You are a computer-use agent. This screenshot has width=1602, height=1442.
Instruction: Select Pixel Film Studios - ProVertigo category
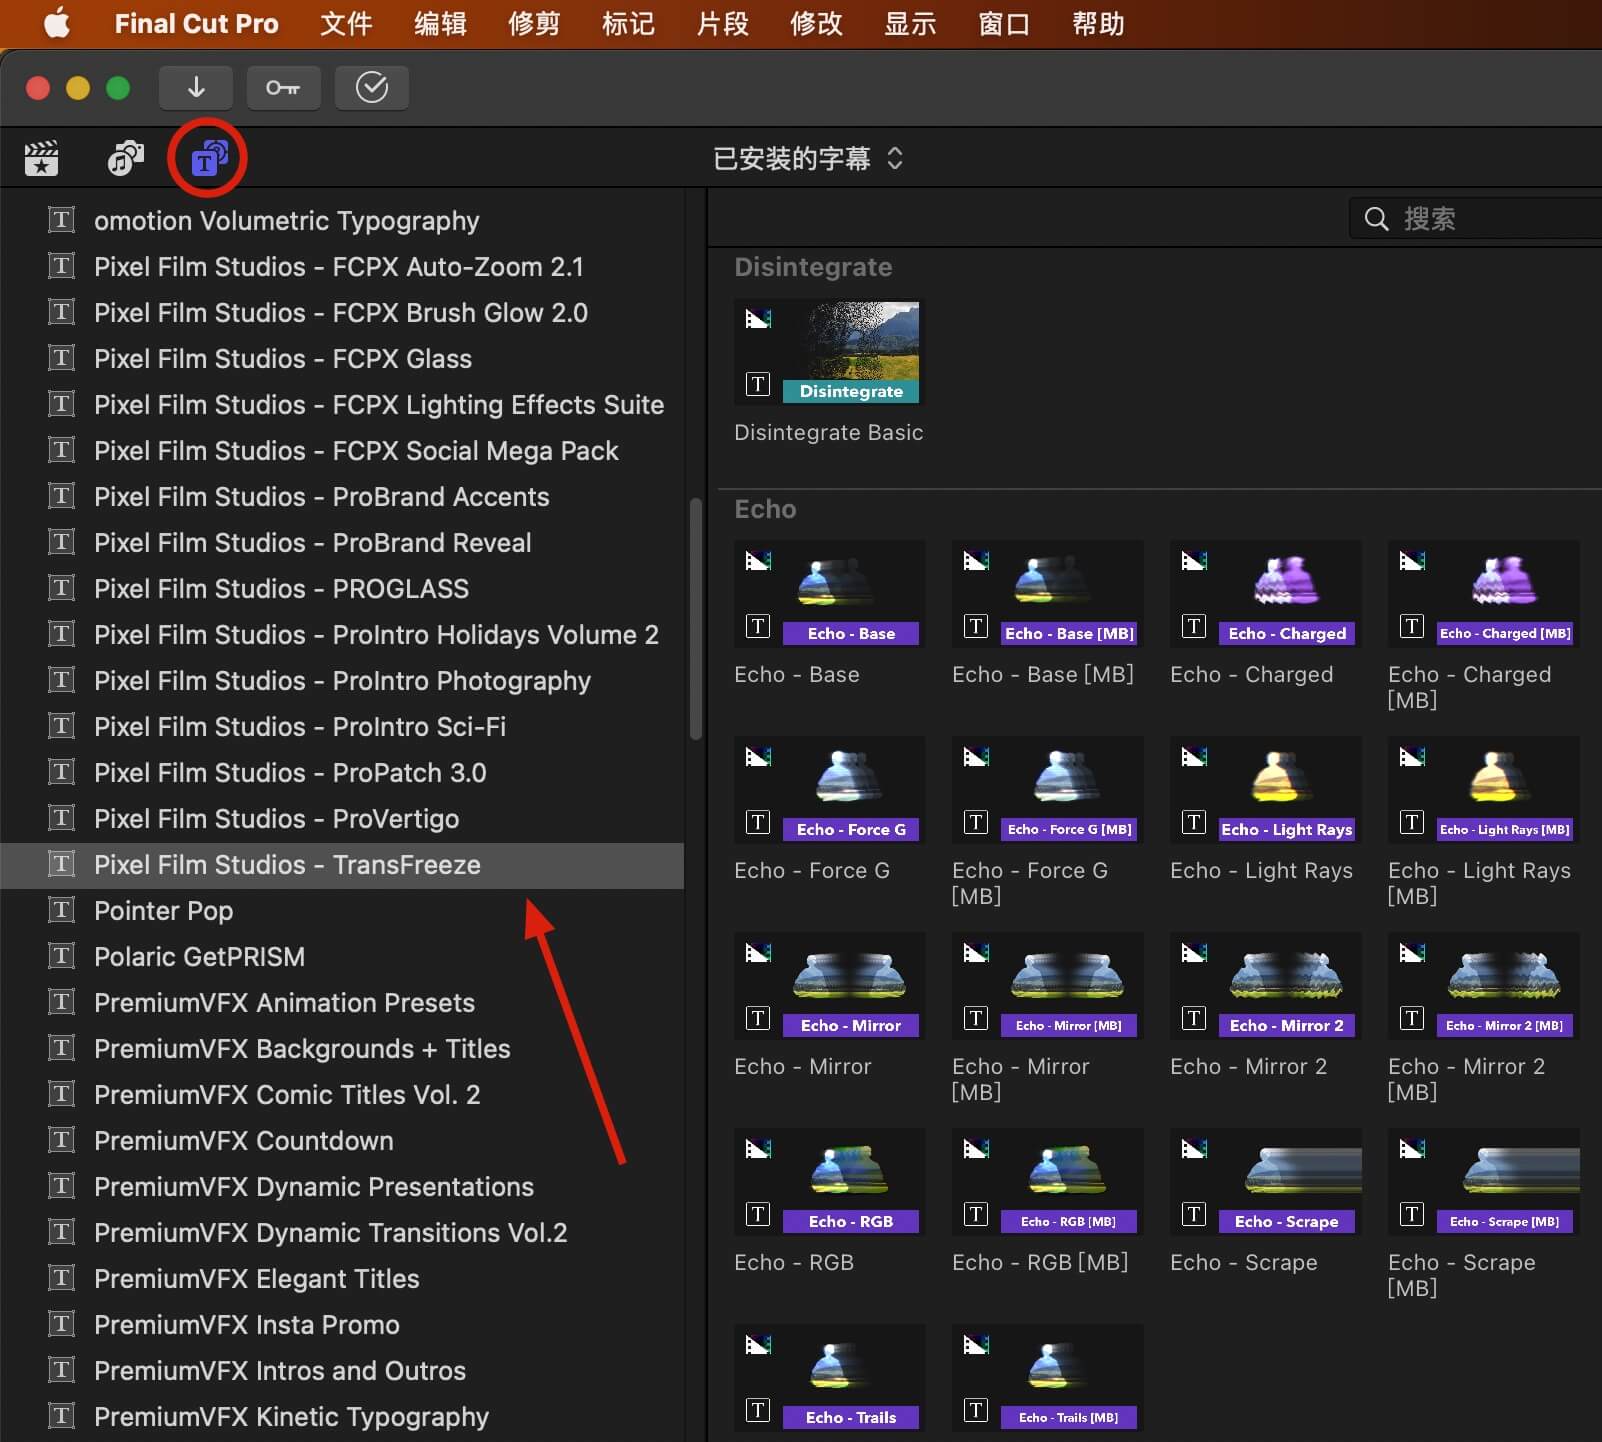[x=276, y=819]
